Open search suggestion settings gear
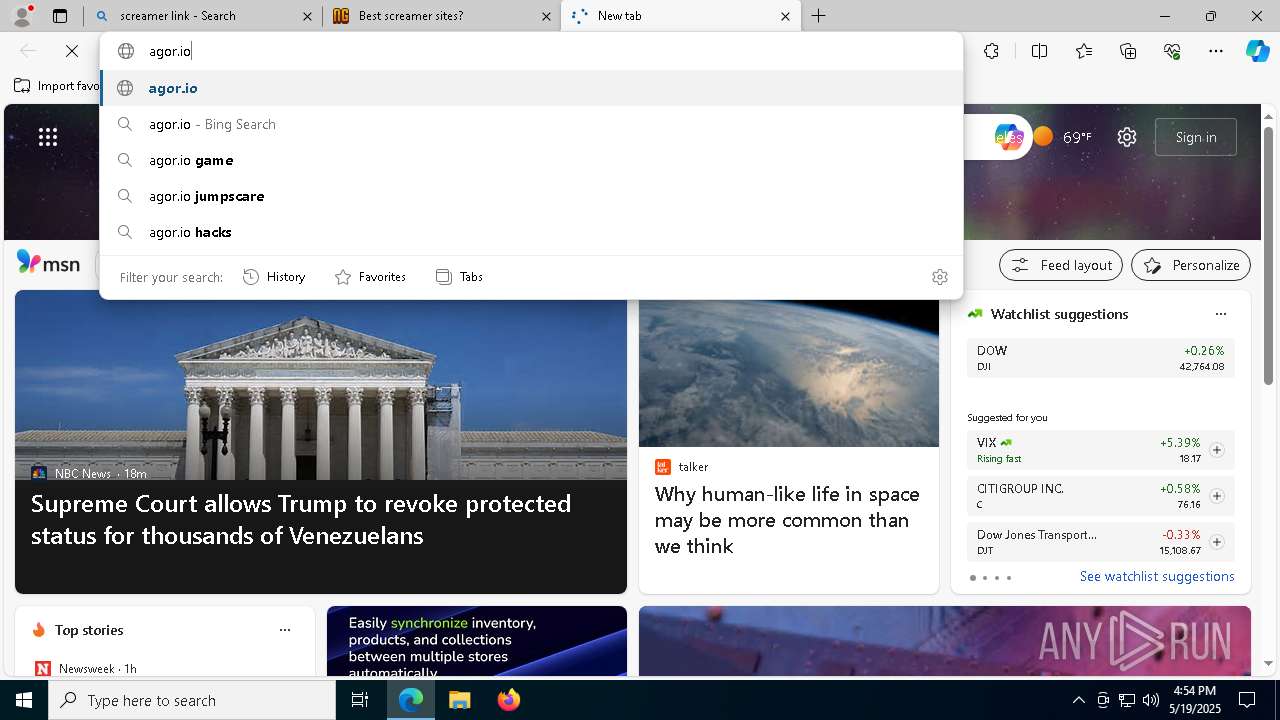1280x720 pixels. 939,277
